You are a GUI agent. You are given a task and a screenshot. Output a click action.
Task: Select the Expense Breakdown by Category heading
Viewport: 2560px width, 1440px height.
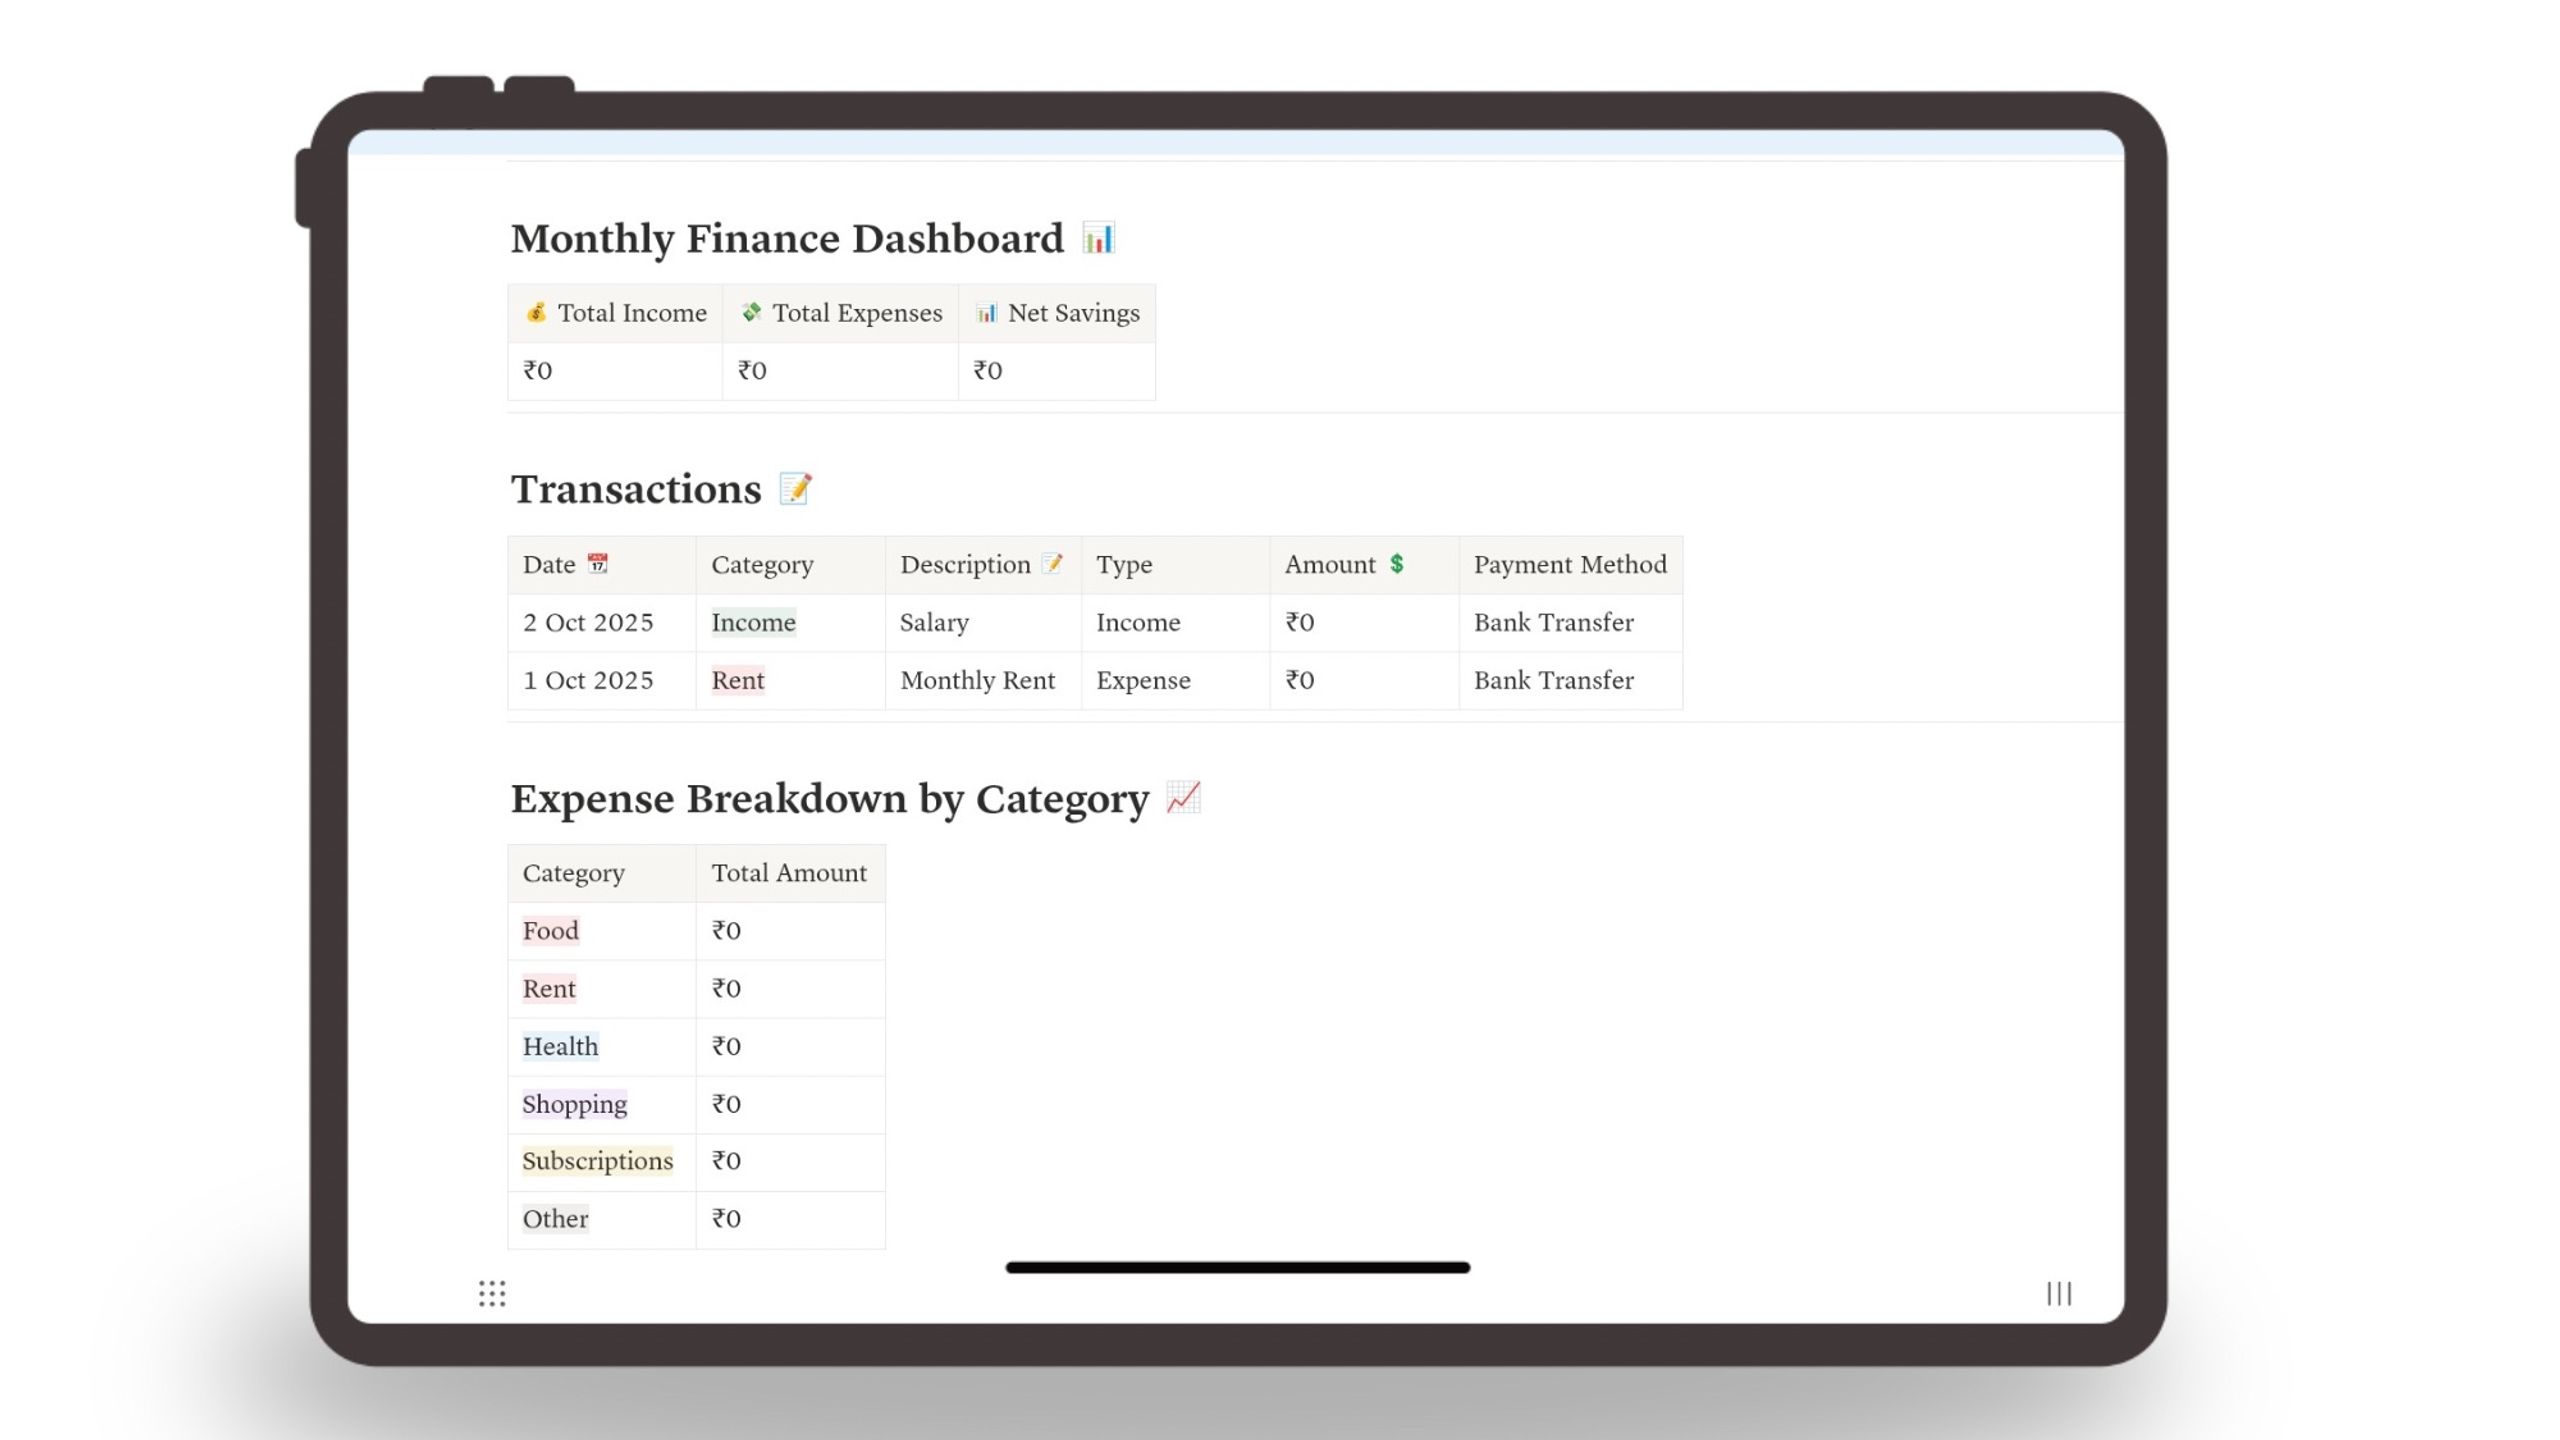(x=830, y=798)
